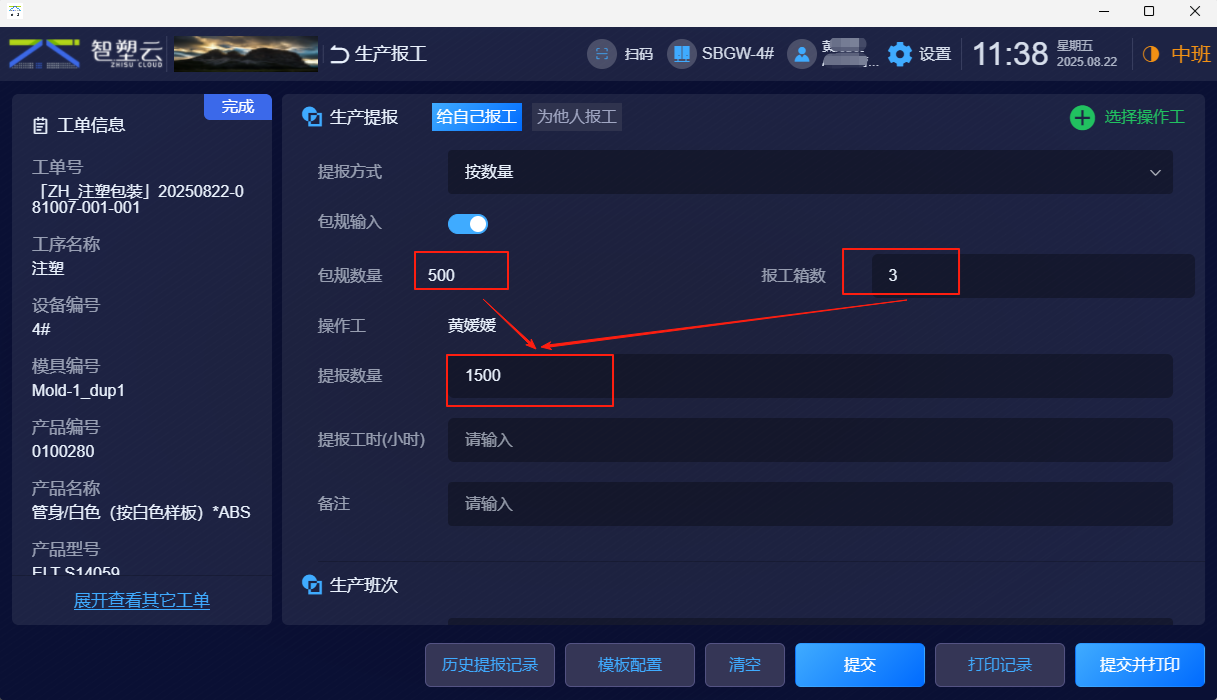Click the back arrow beside 生产报工
This screenshot has width=1217, height=700.
(340, 54)
